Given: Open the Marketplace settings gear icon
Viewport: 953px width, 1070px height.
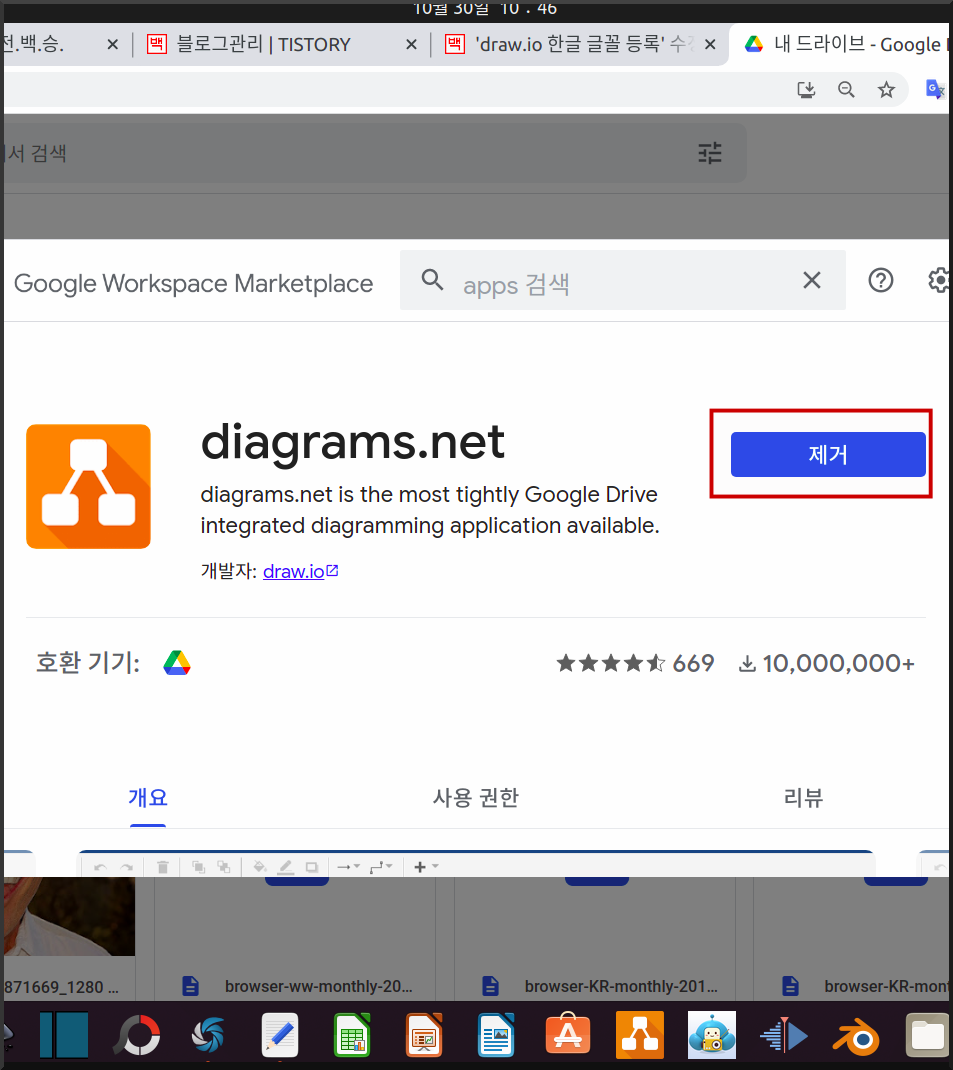Looking at the screenshot, I should pos(940,280).
